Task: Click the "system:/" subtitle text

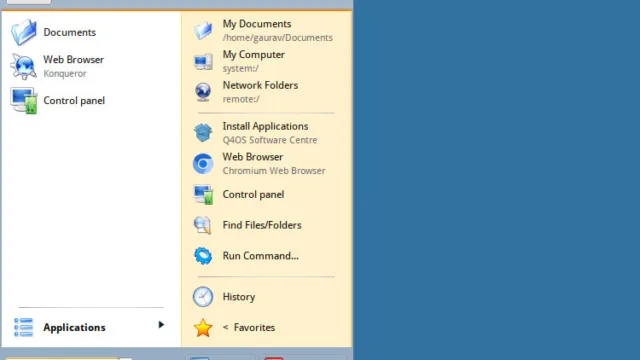Action: pyautogui.click(x=240, y=69)
